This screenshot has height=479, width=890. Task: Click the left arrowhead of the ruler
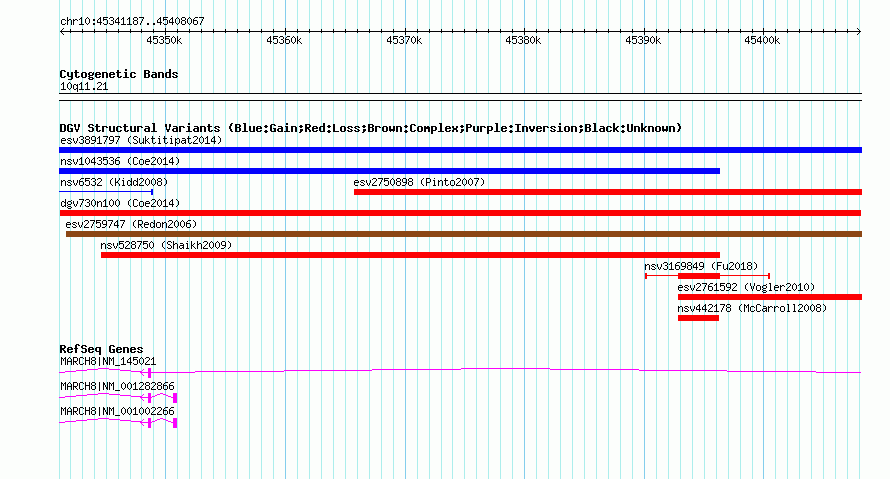62,32
